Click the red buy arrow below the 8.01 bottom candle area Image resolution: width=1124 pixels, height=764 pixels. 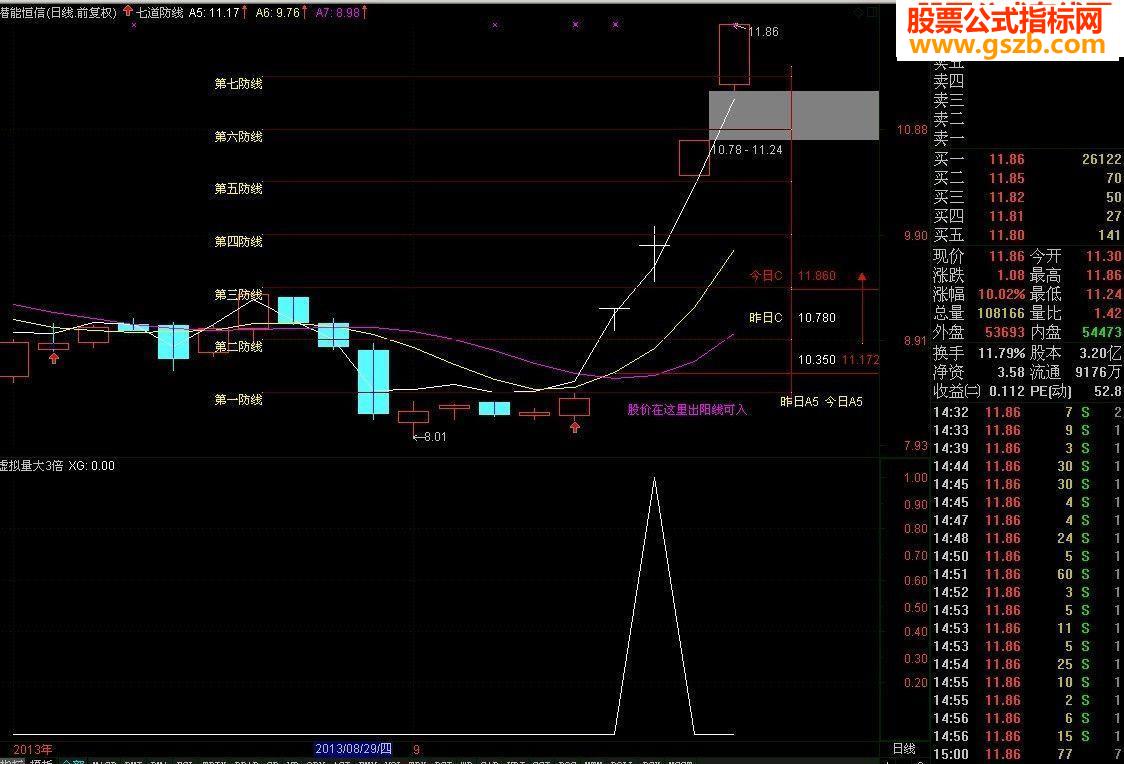pos(575,427)
